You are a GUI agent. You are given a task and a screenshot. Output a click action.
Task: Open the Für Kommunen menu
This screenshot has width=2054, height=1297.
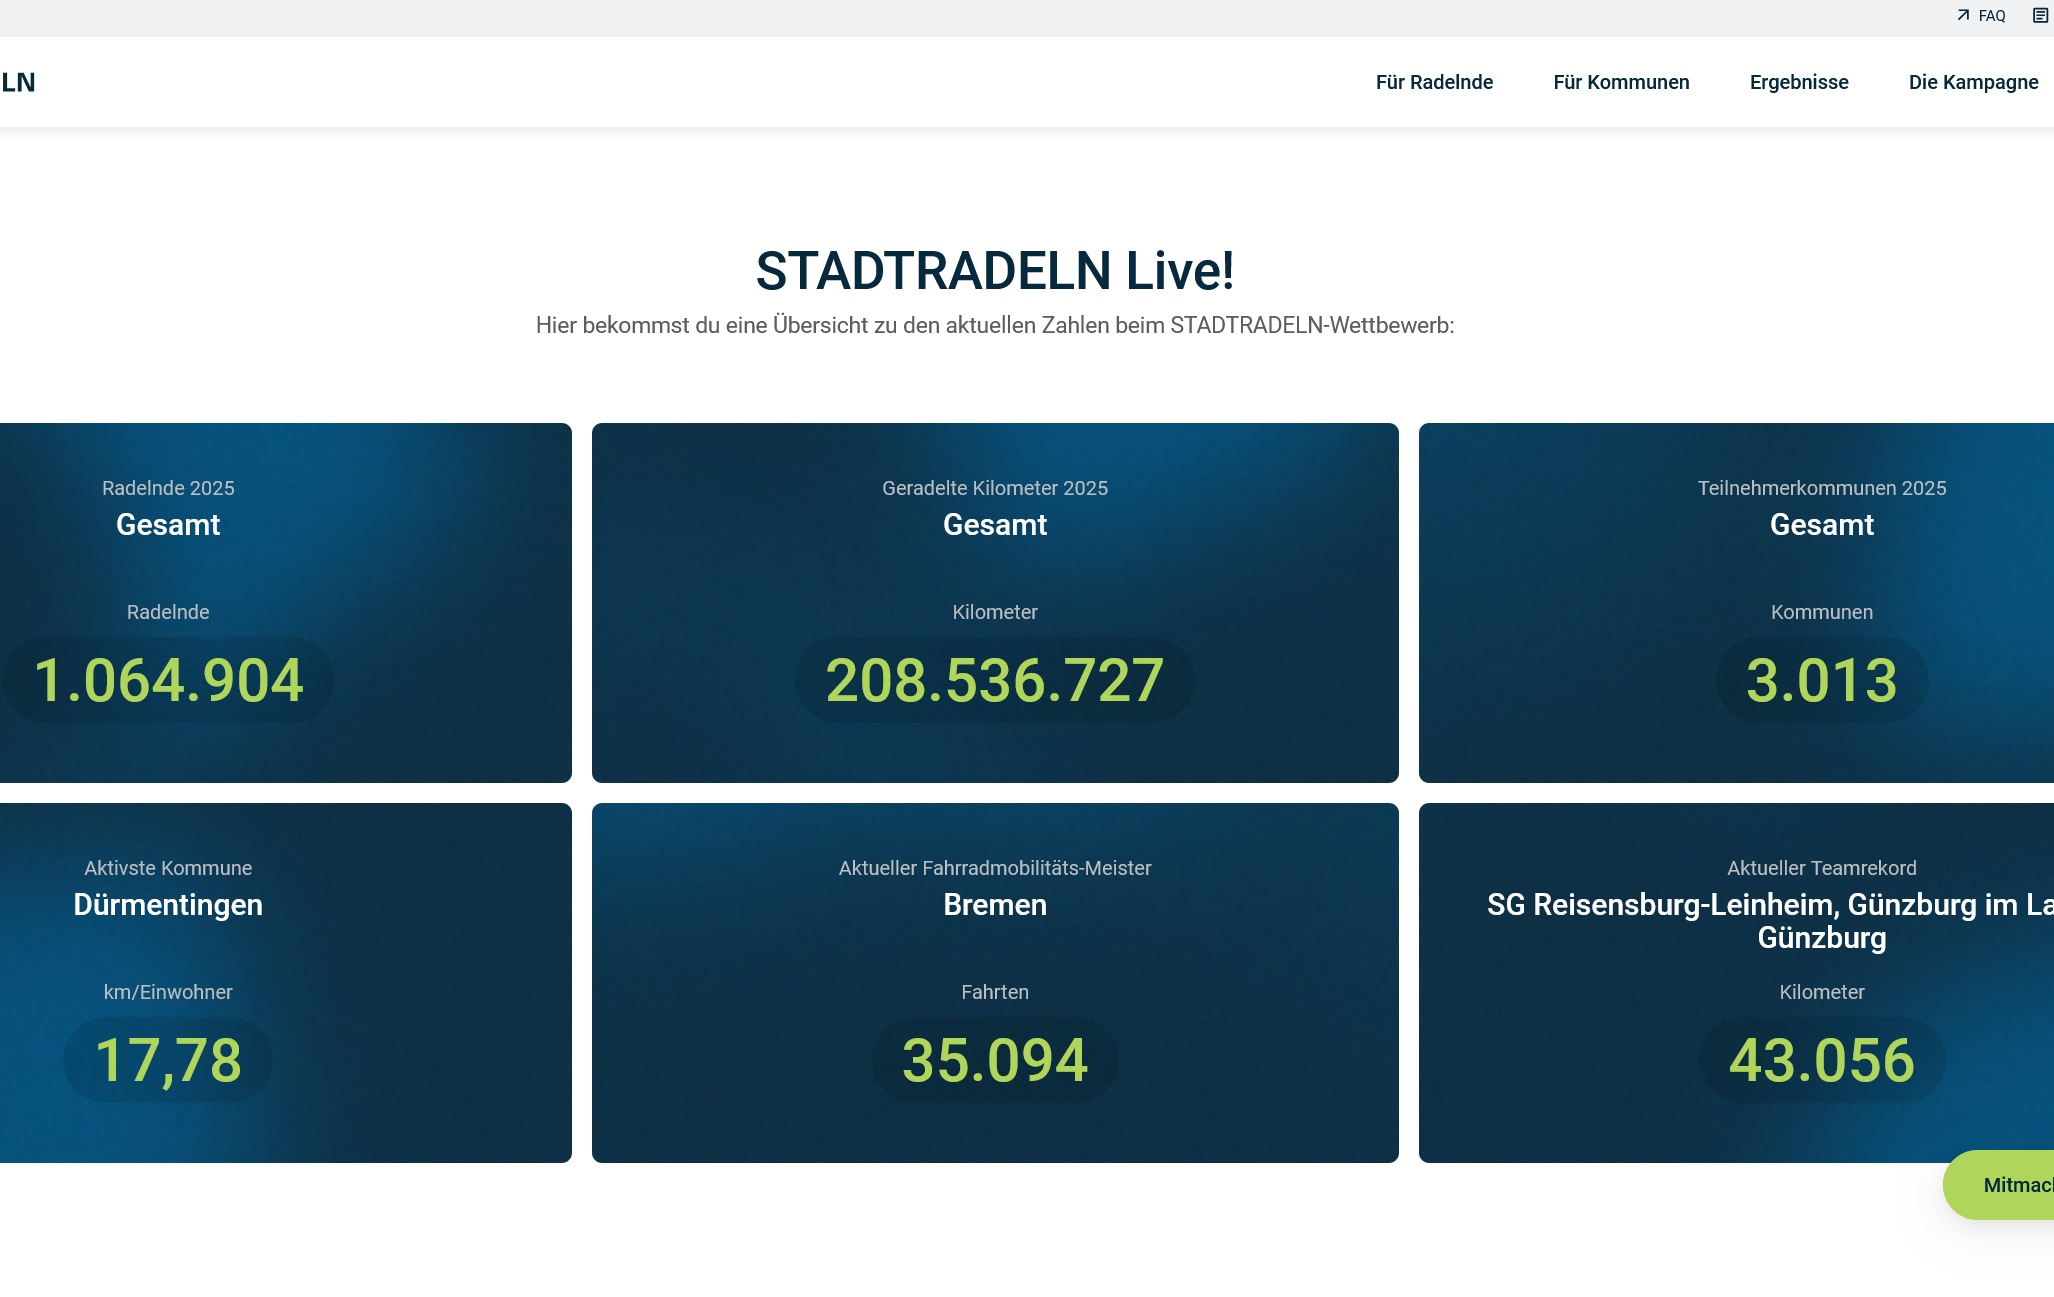point(1621,82)
